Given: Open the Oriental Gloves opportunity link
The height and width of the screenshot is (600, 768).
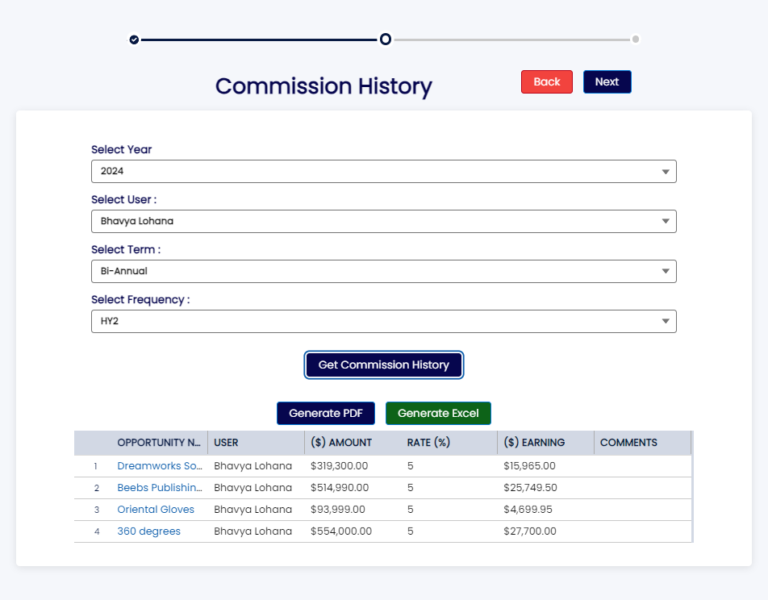Looking at the screenshot, I should pos(156,510).
